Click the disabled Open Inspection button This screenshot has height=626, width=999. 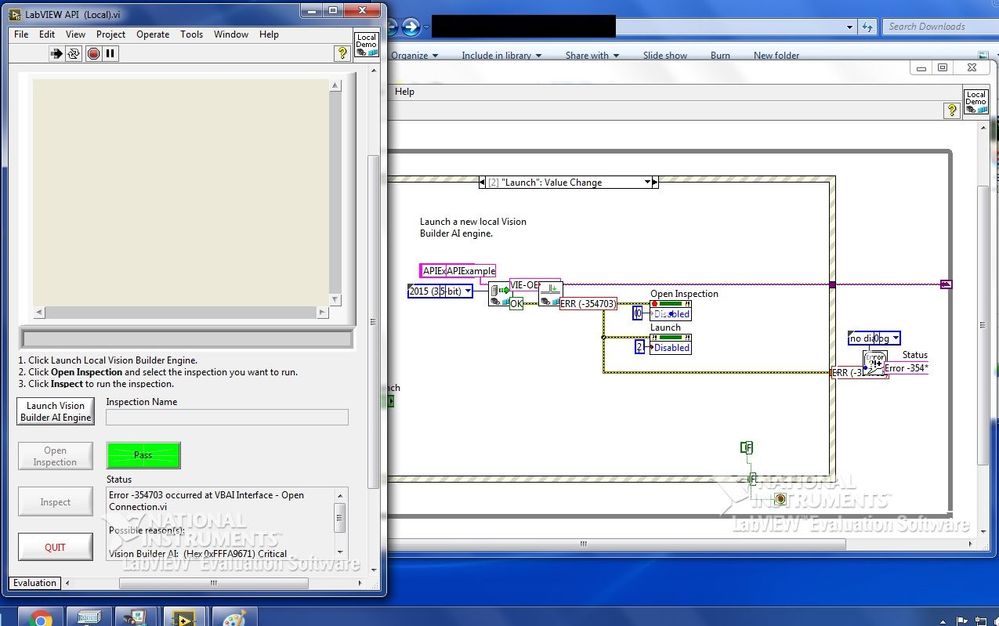coord(55,456)
